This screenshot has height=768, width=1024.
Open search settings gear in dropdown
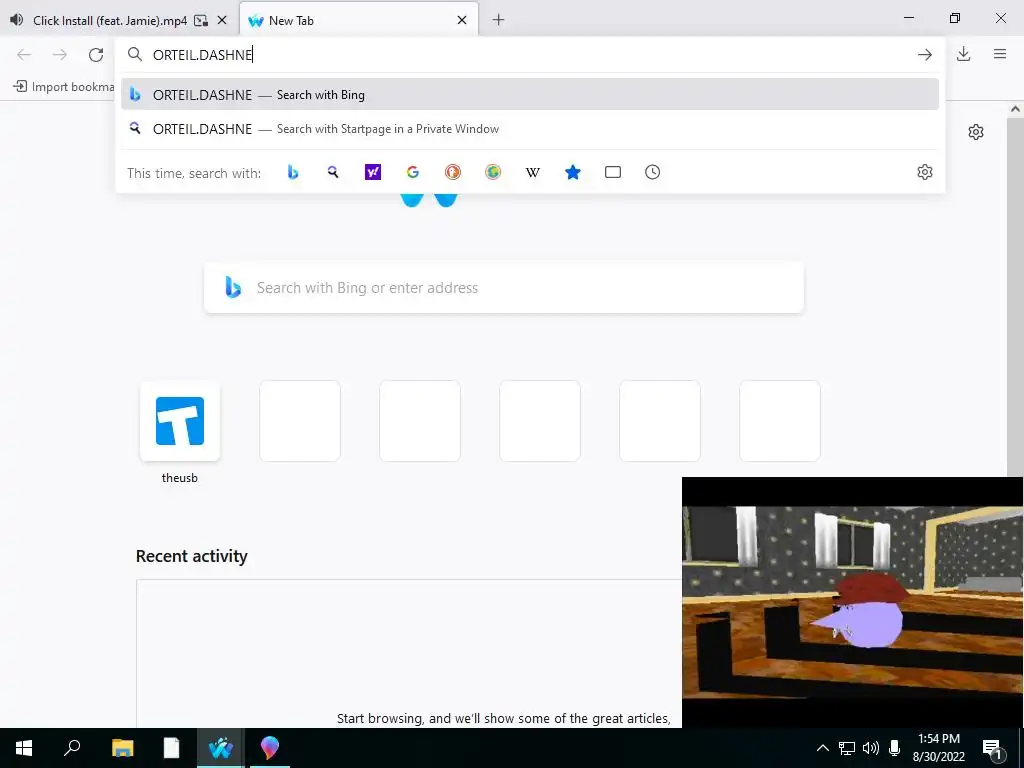point(925,172)
